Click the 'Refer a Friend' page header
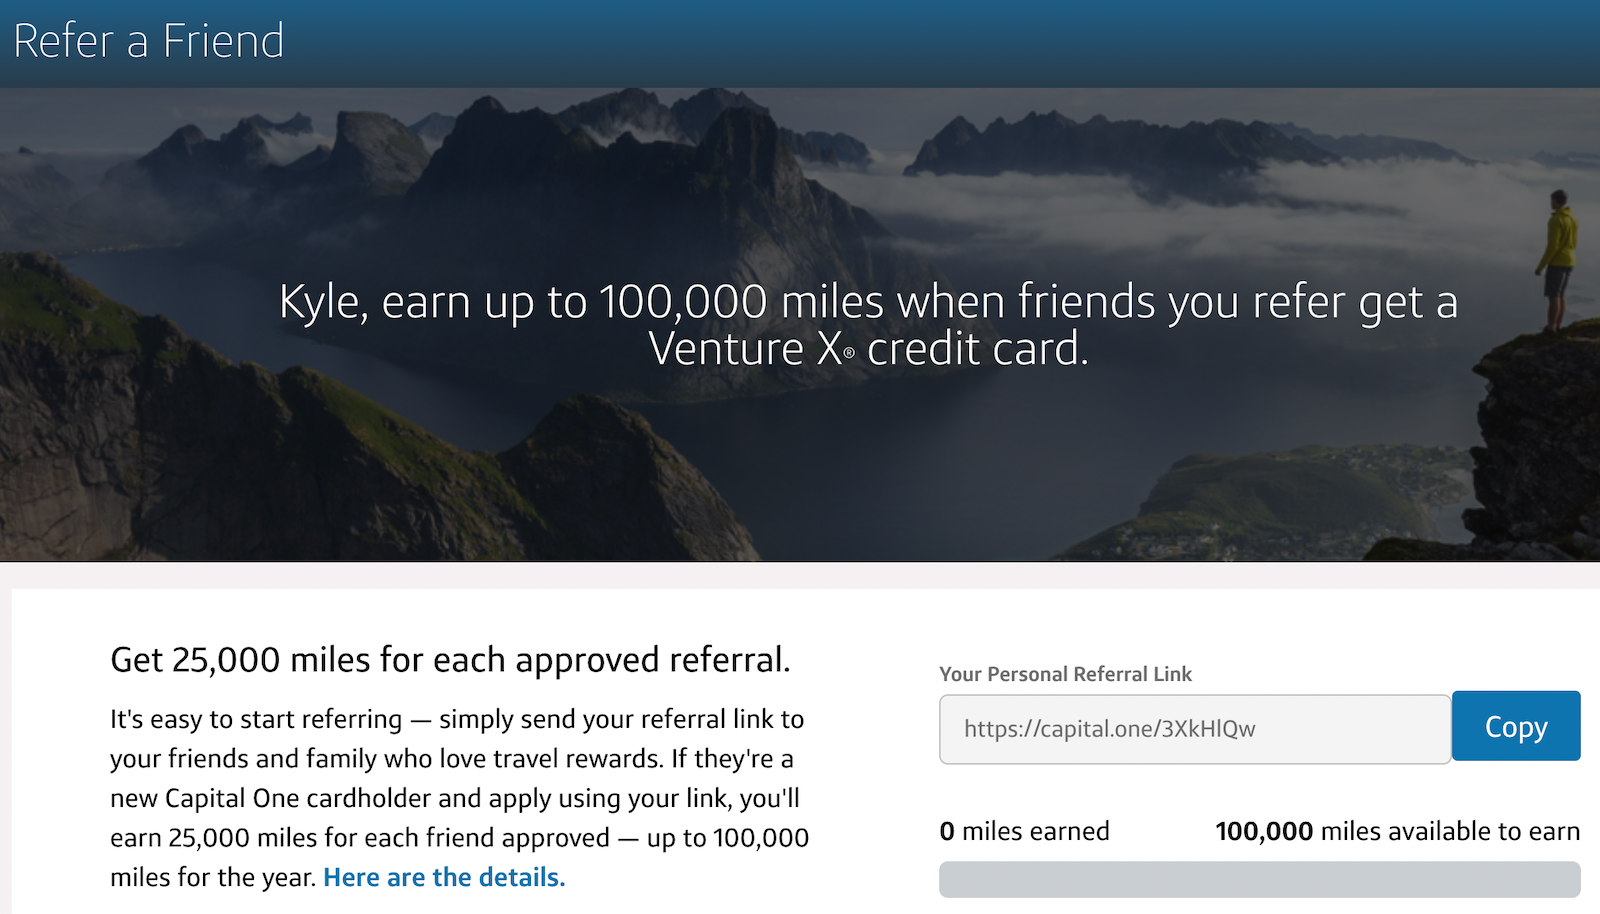The image size is (1600, 914). click(x=146, y=41)
